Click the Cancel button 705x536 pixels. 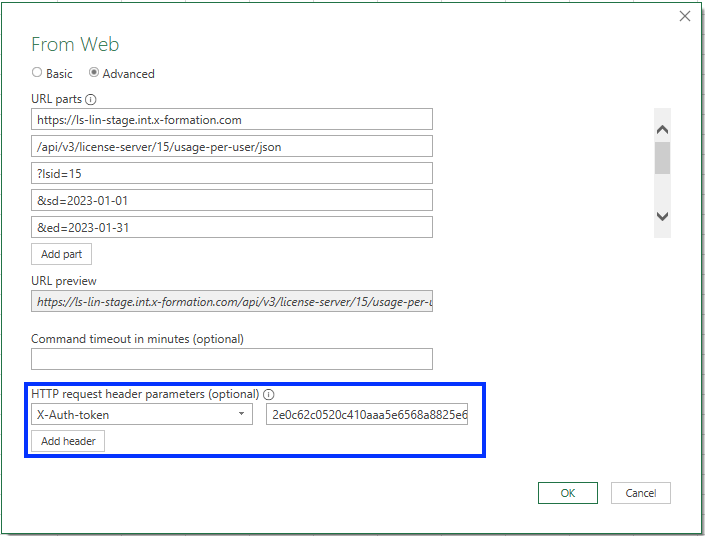coord(641,493)
